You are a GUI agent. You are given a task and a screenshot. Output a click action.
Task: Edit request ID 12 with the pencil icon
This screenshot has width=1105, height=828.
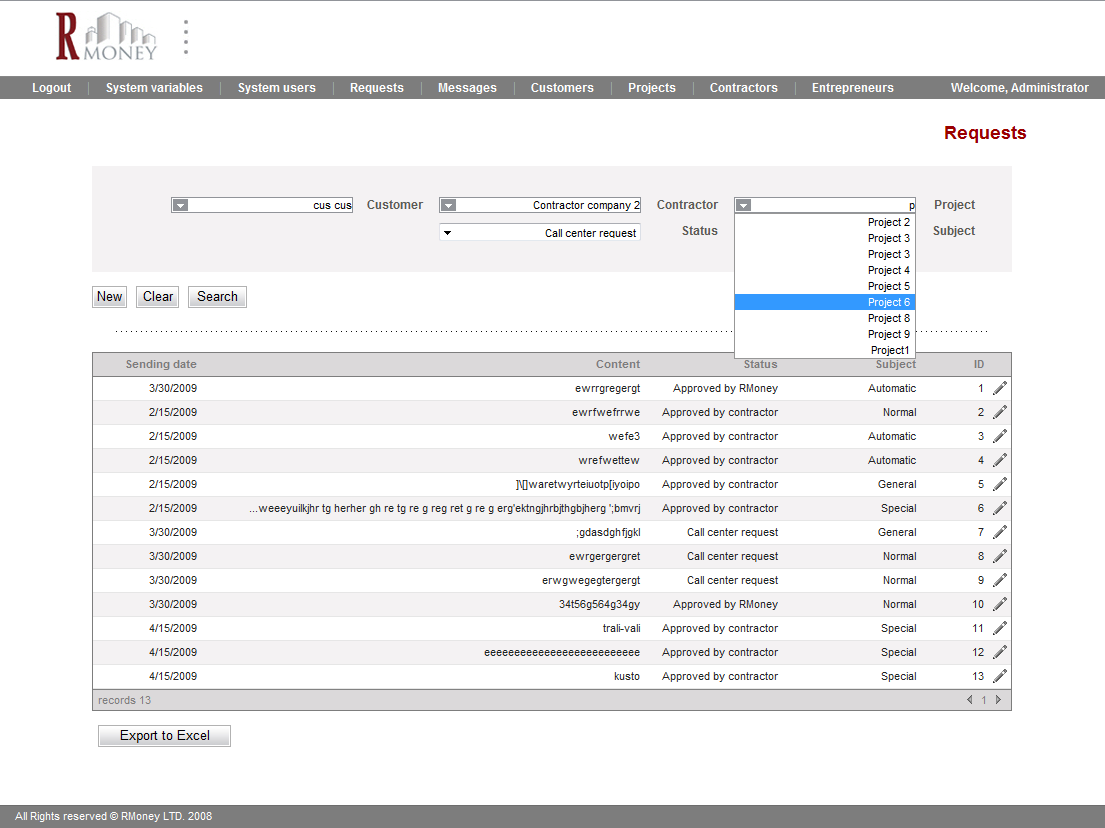tap(999, 652)
